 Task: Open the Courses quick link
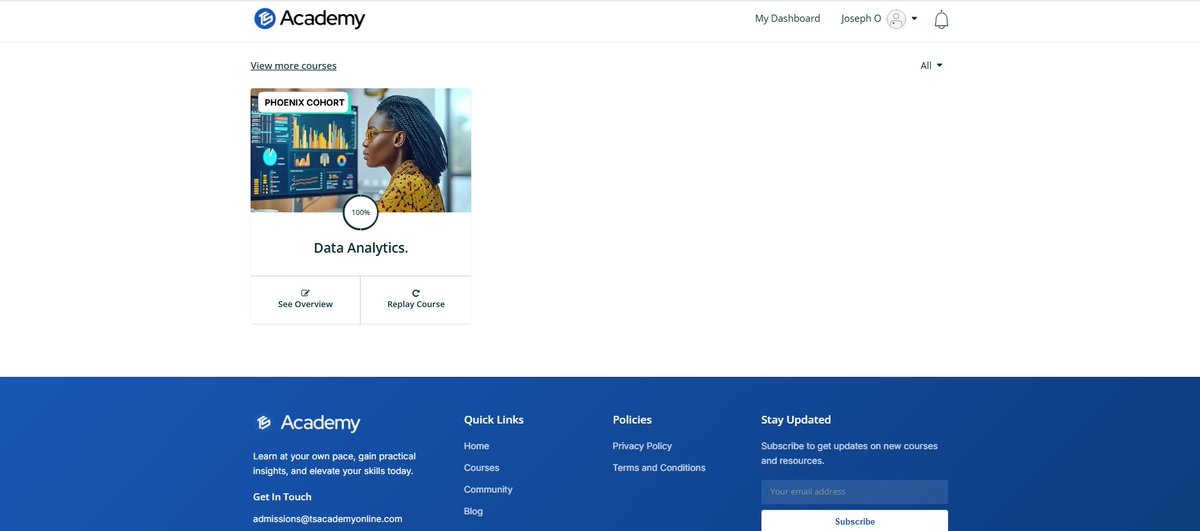(x=481, y=468)
